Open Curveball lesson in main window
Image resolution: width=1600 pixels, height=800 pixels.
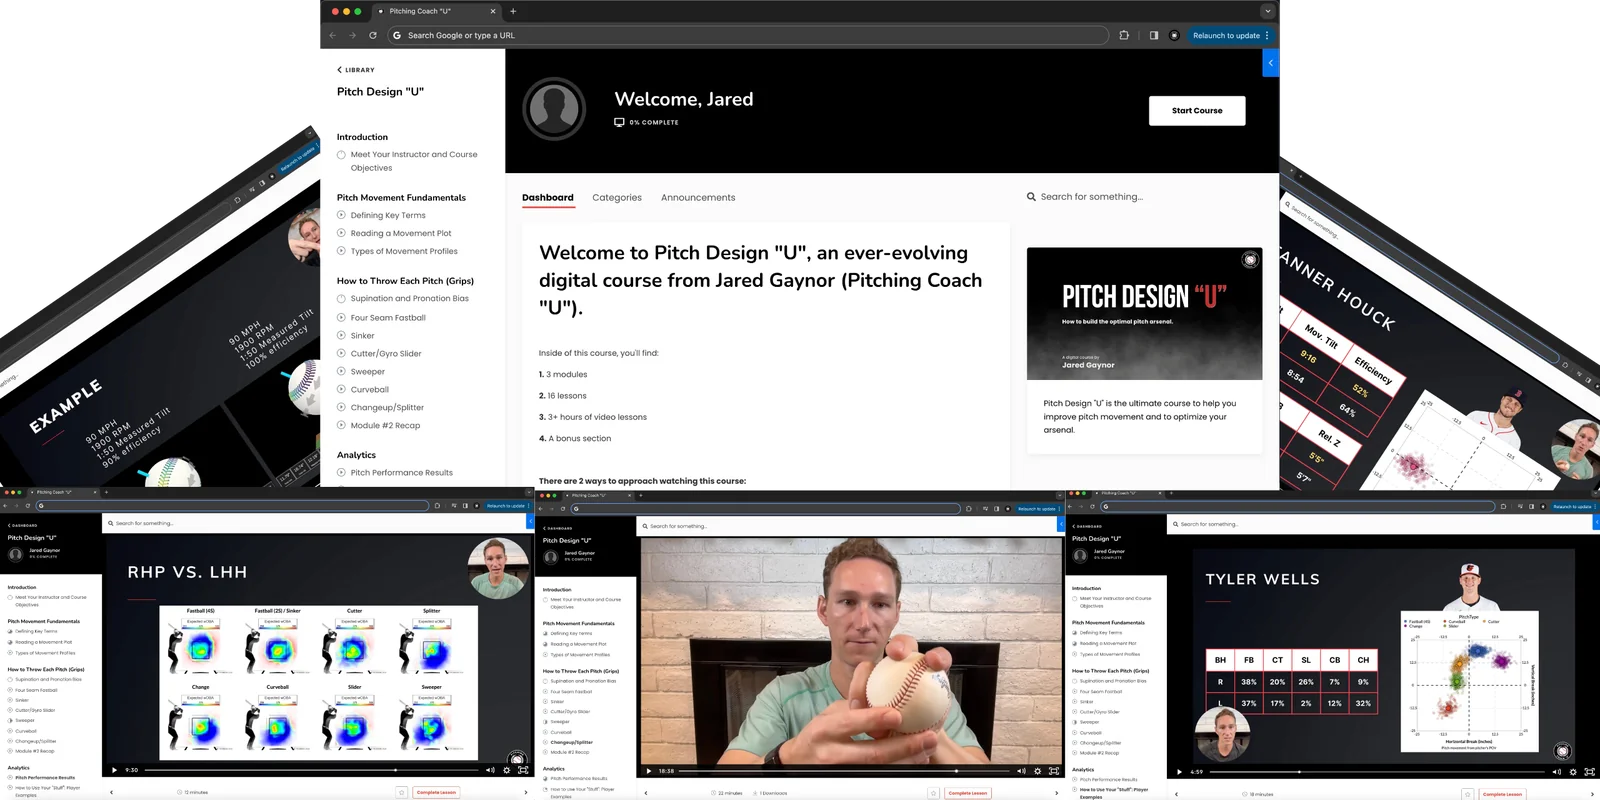[x=369, y=389]
